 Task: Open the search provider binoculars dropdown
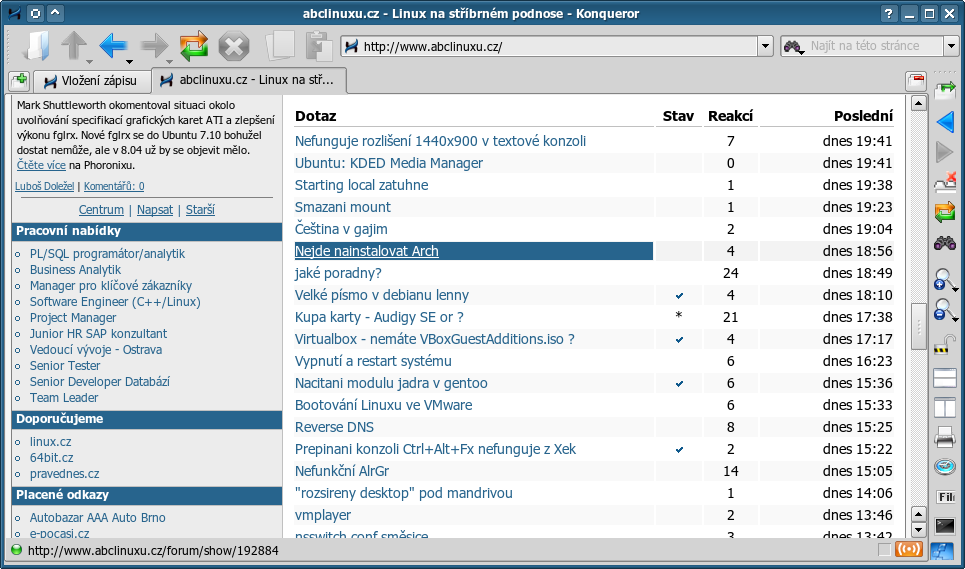794,47
